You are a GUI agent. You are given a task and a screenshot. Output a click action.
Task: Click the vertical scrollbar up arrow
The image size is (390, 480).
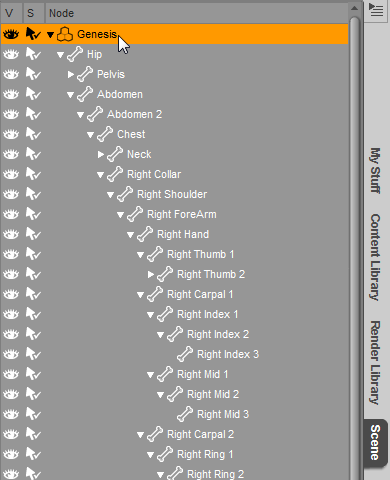(355, 8)
